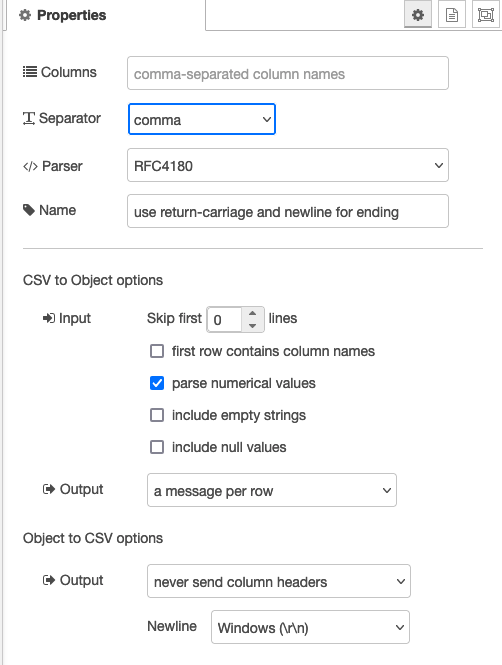Open the node description document icon tab
502x665 pixels.
click(452, 15)
